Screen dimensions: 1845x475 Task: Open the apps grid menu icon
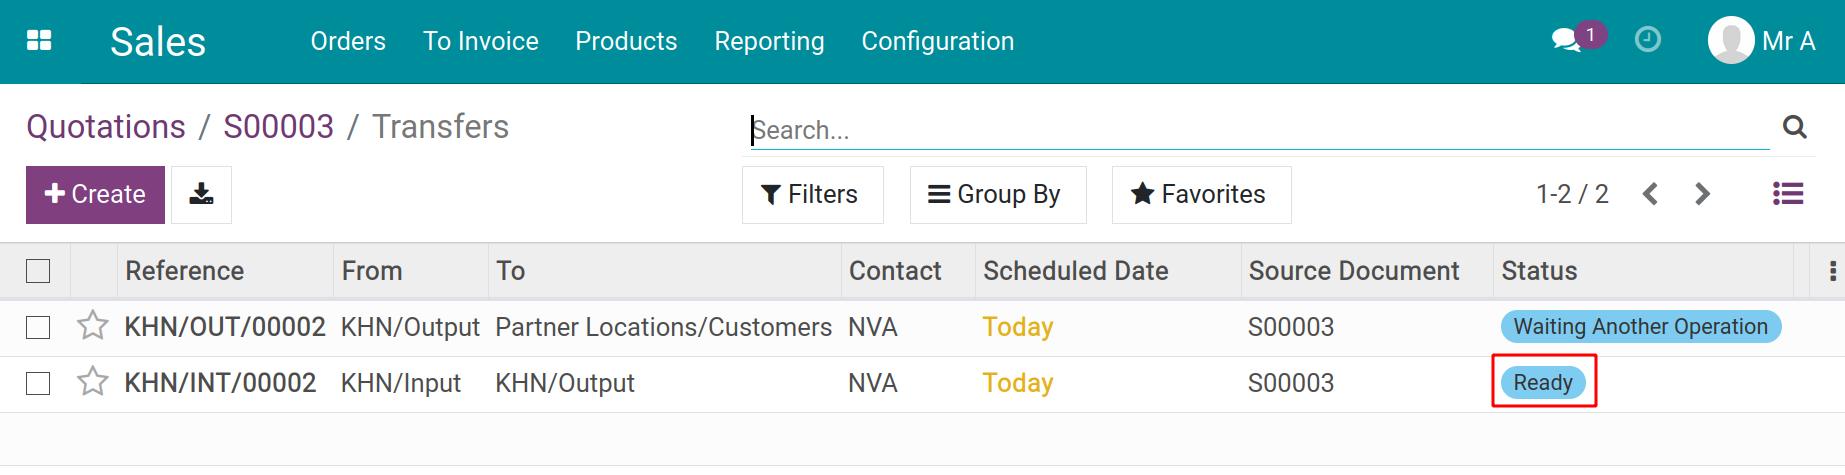coord(39,41)
